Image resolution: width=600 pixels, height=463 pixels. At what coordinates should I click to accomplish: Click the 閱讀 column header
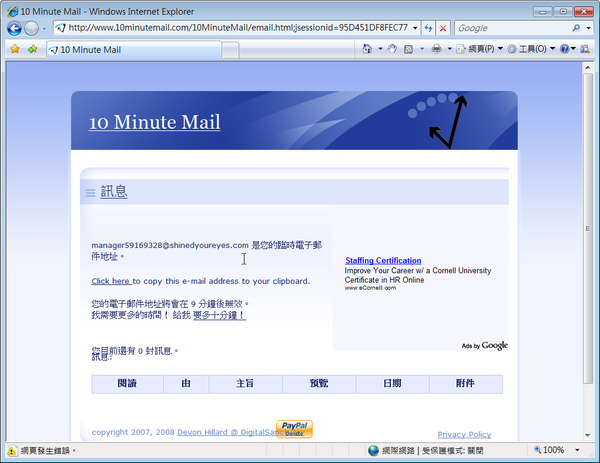[127, 384]
